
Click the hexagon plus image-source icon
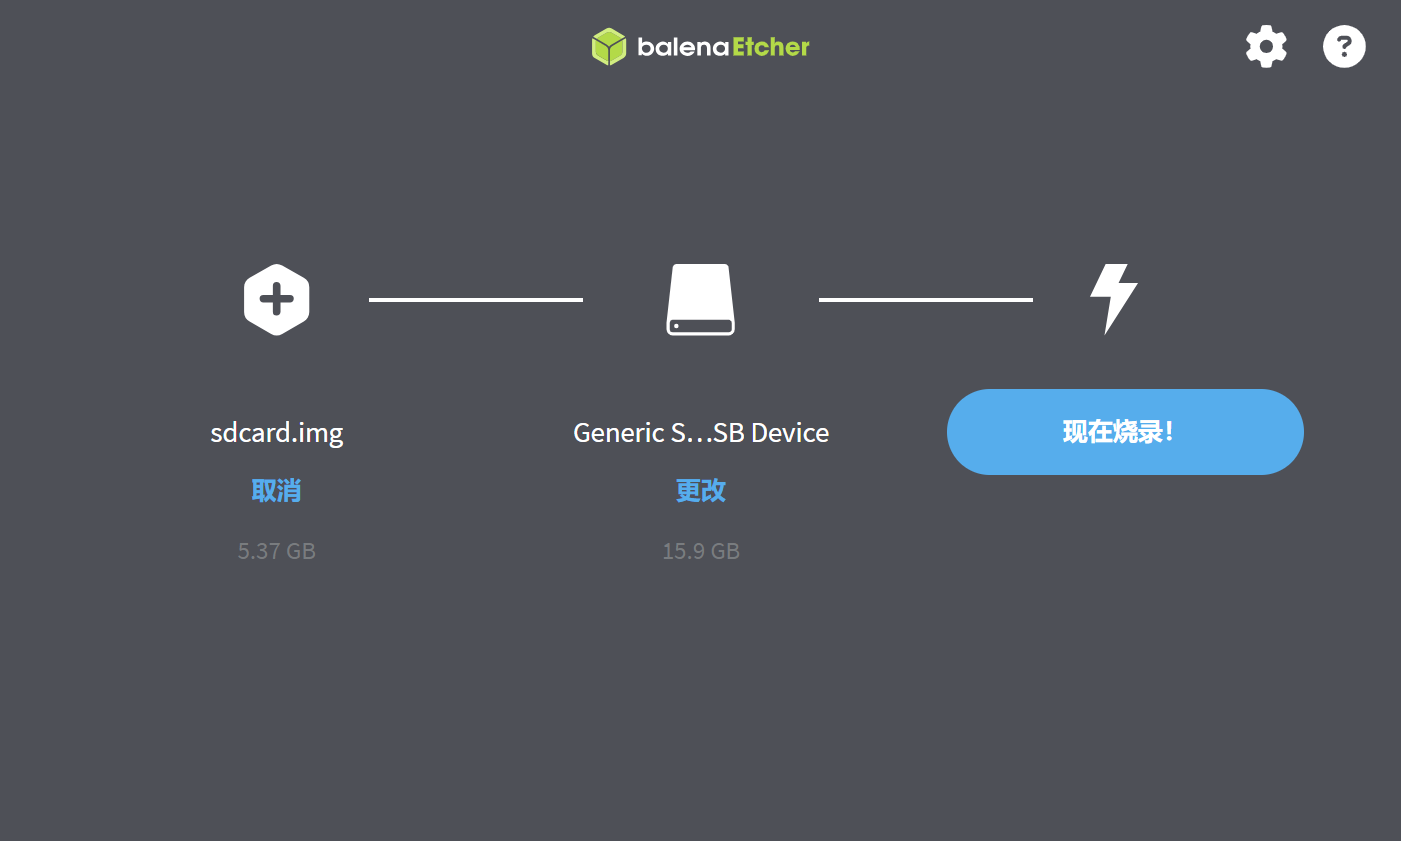277,299
